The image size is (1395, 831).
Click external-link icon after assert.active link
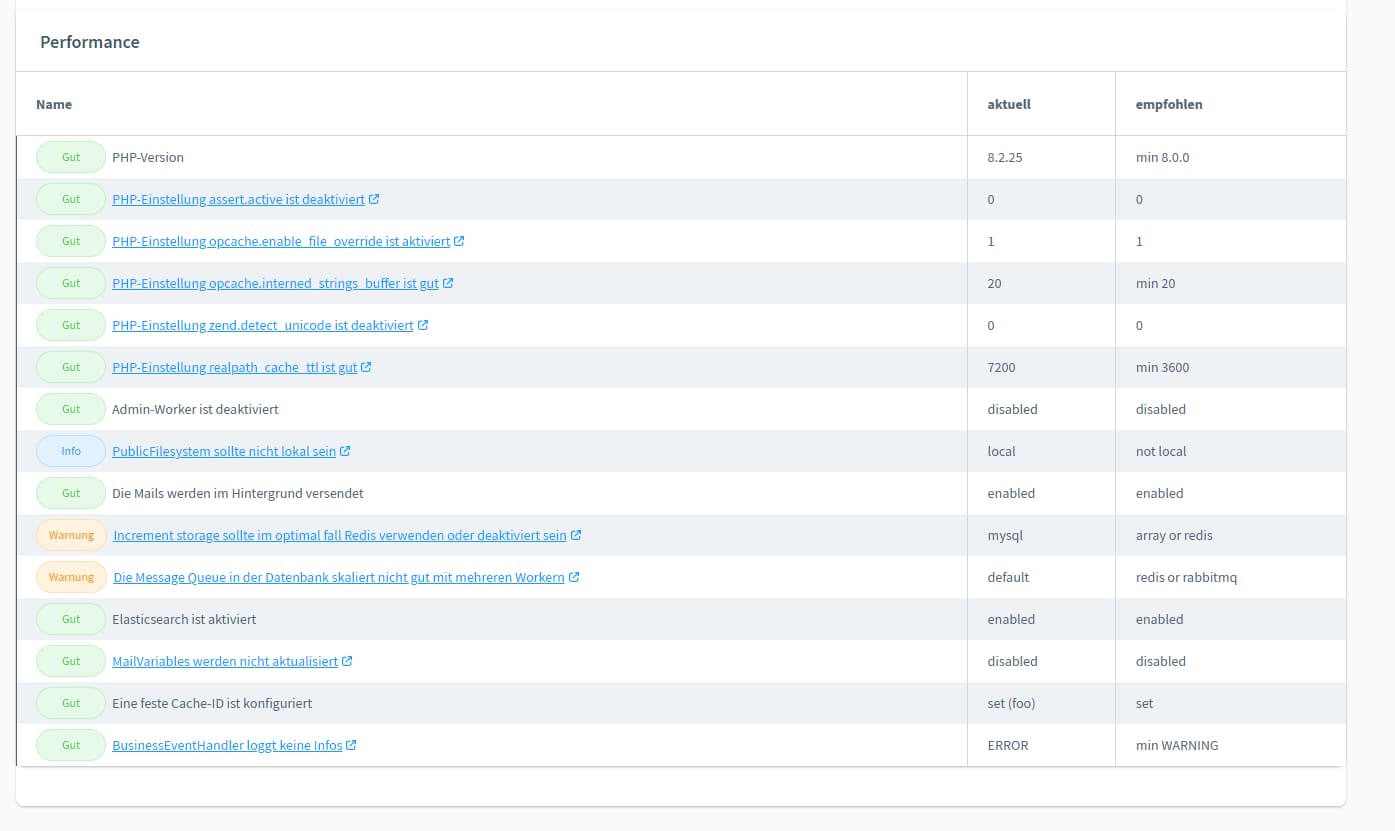pos(374,199)
